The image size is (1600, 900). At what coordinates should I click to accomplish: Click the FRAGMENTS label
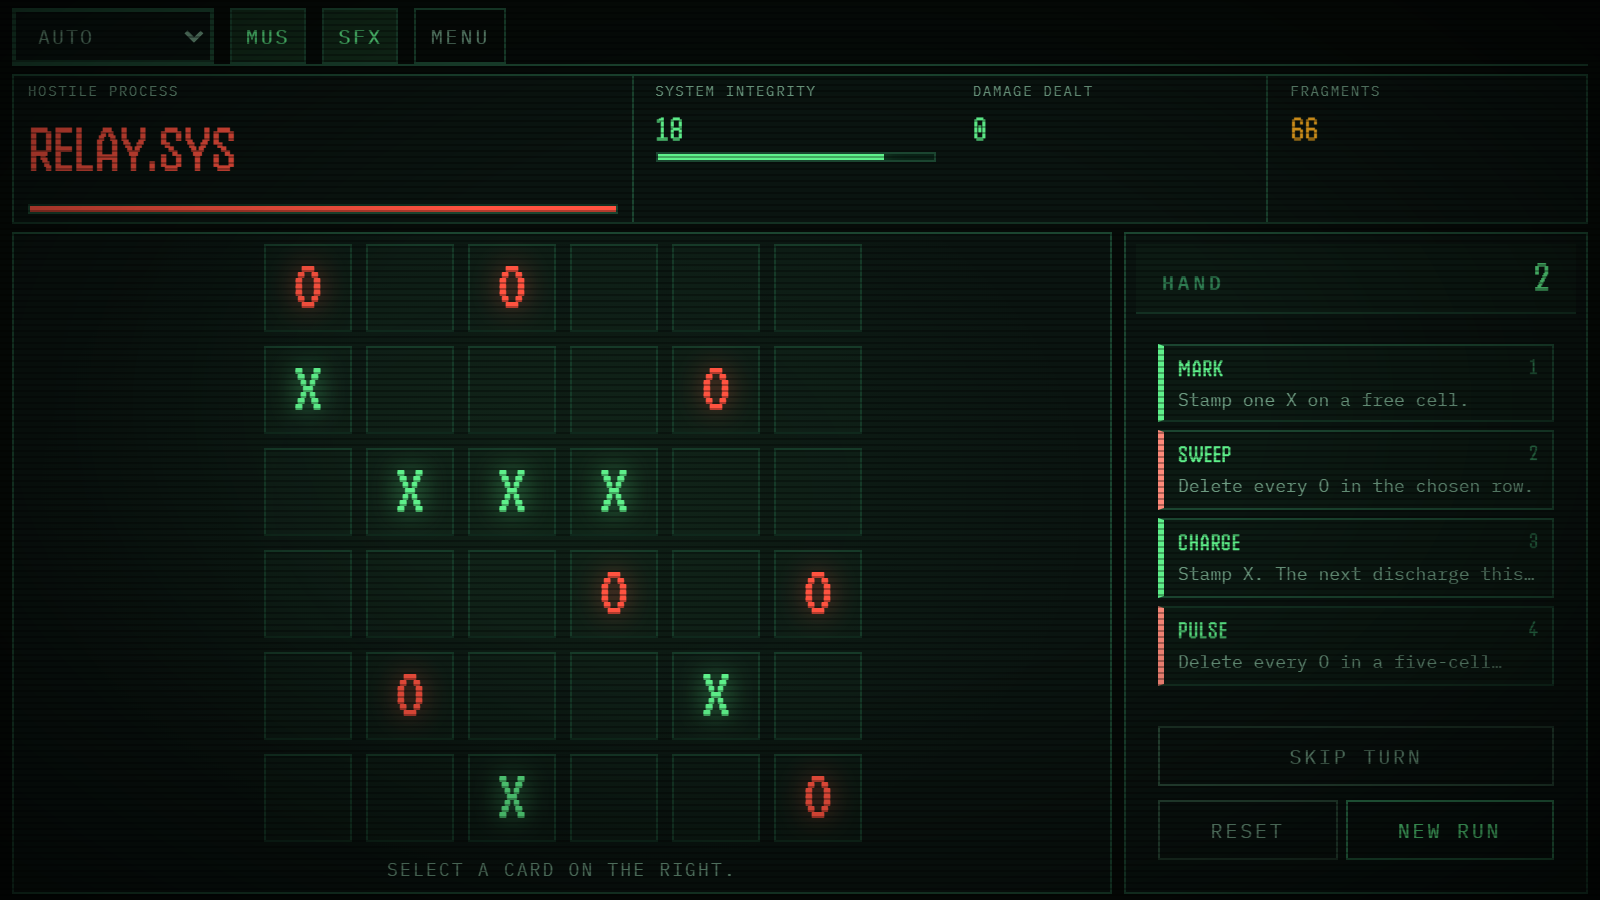point(1335,91)
